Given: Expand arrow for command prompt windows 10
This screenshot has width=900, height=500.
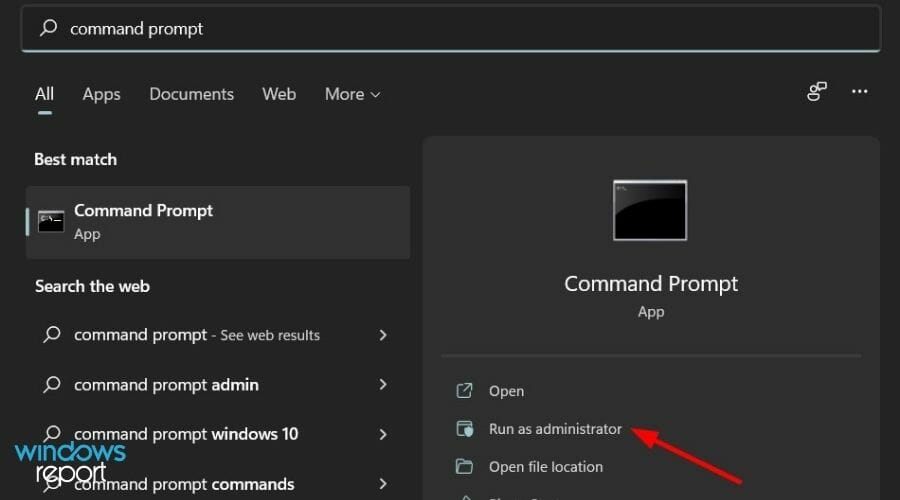Looking at the screenshot, I should pos(383,434).
